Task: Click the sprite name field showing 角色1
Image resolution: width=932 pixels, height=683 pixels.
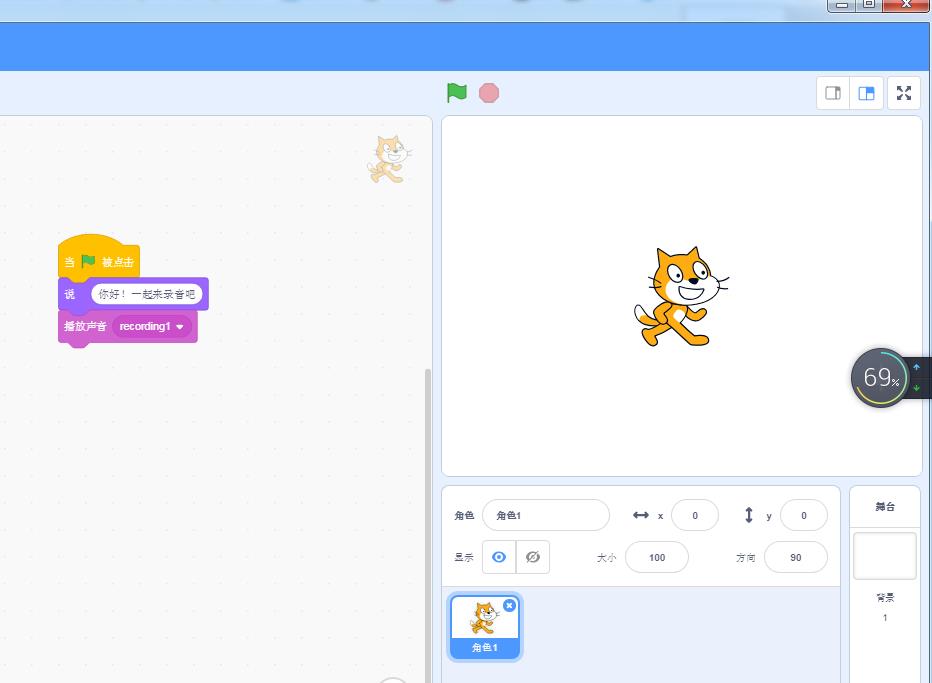Action: click(x=546, y=514)
